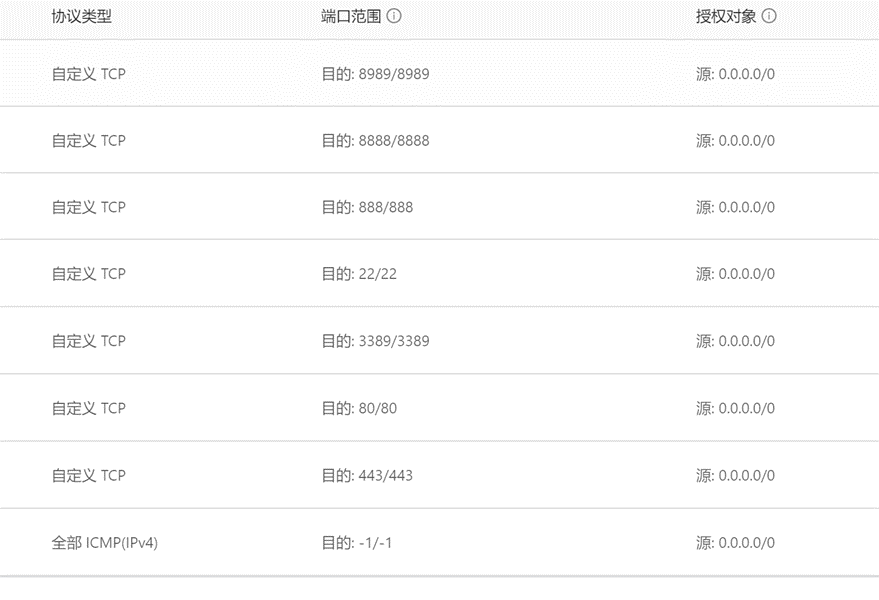Click the 授权对象 column header text
This screenshot has height=600, width=879.
tap(726, 16)
